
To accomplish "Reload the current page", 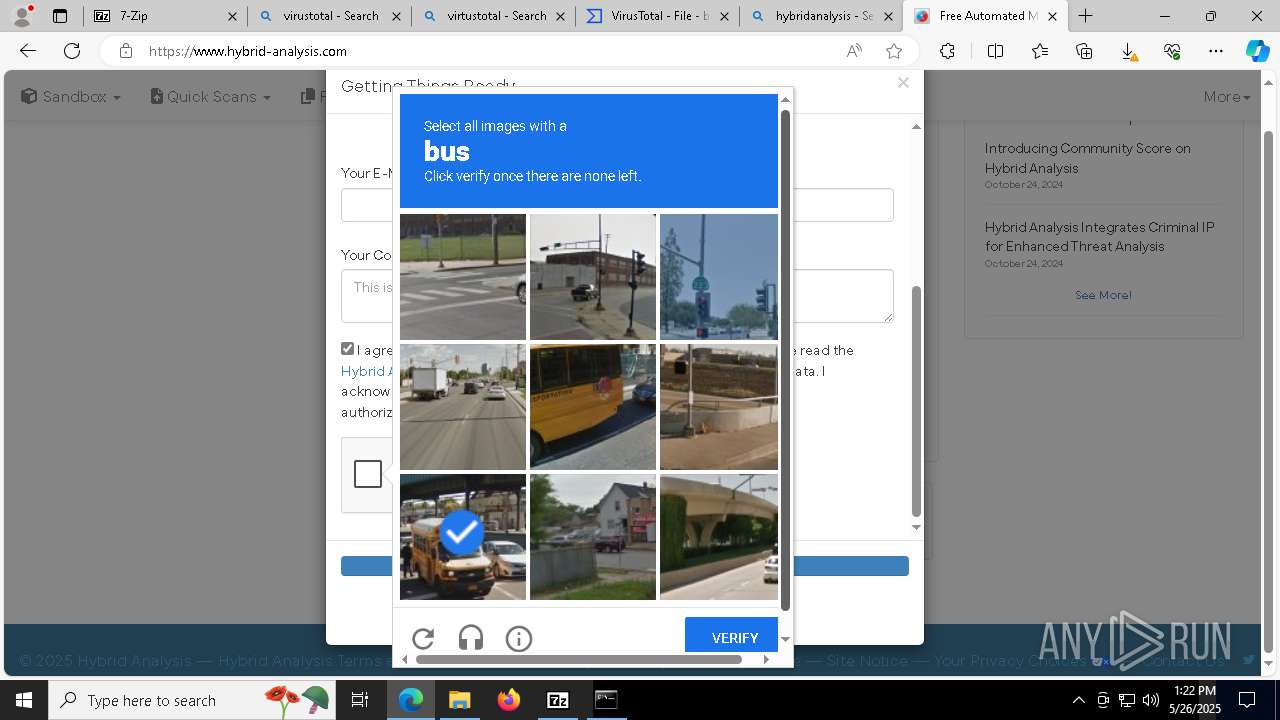I will point(72,51).
